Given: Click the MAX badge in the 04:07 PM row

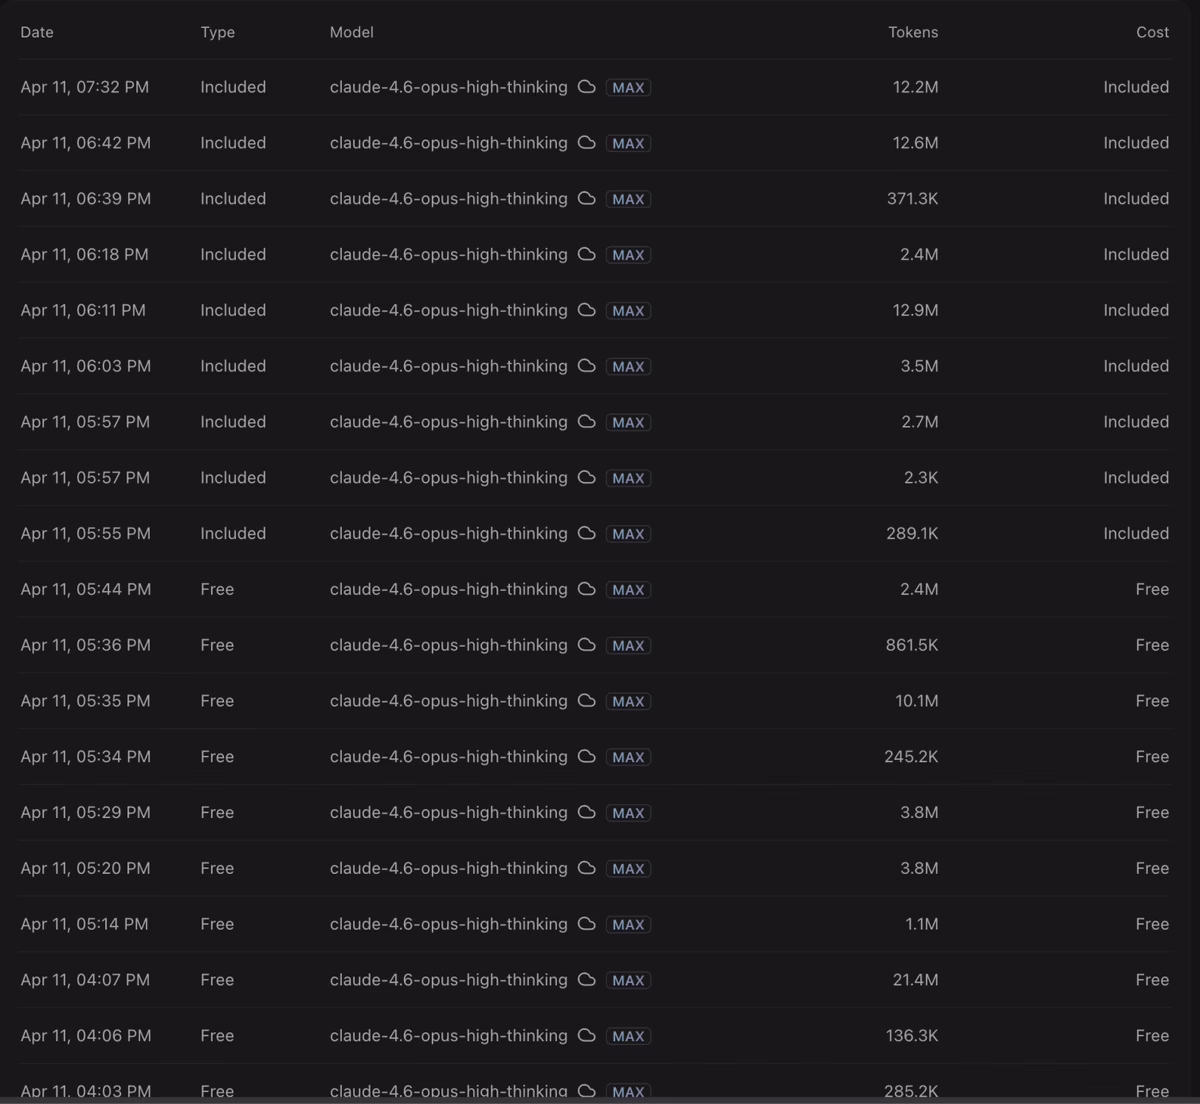Looking at the screenshot, I should [x=628, y=981].
